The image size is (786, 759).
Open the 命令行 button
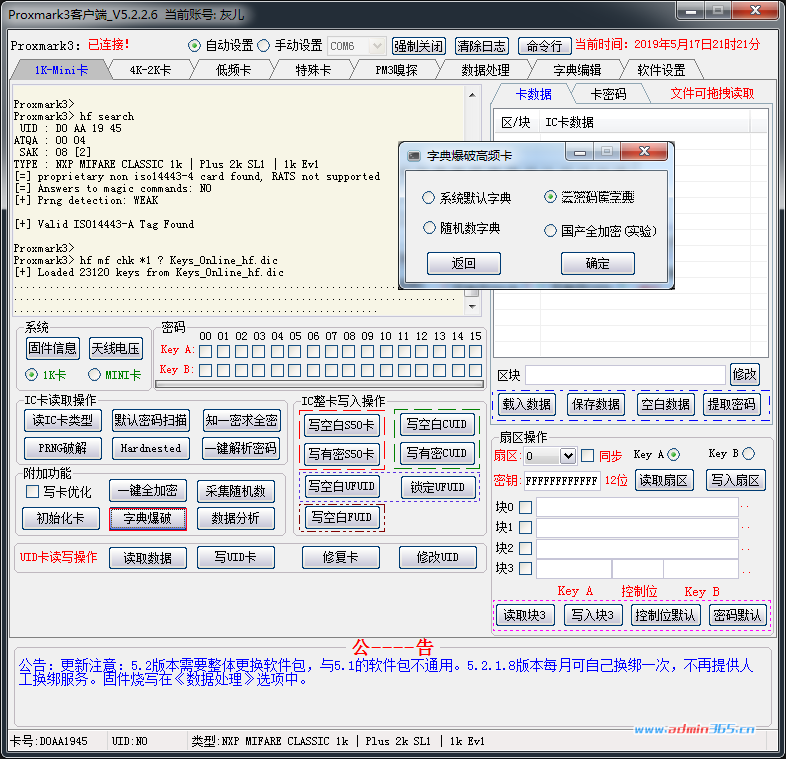point(544,46)
